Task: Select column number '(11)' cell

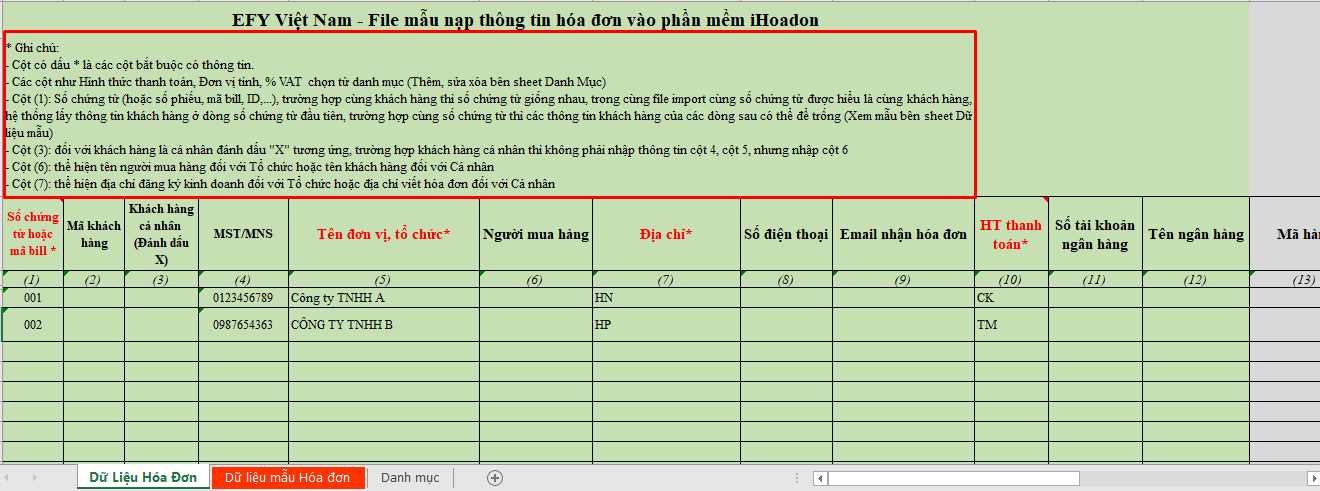Action: (x=1095, y=279)
